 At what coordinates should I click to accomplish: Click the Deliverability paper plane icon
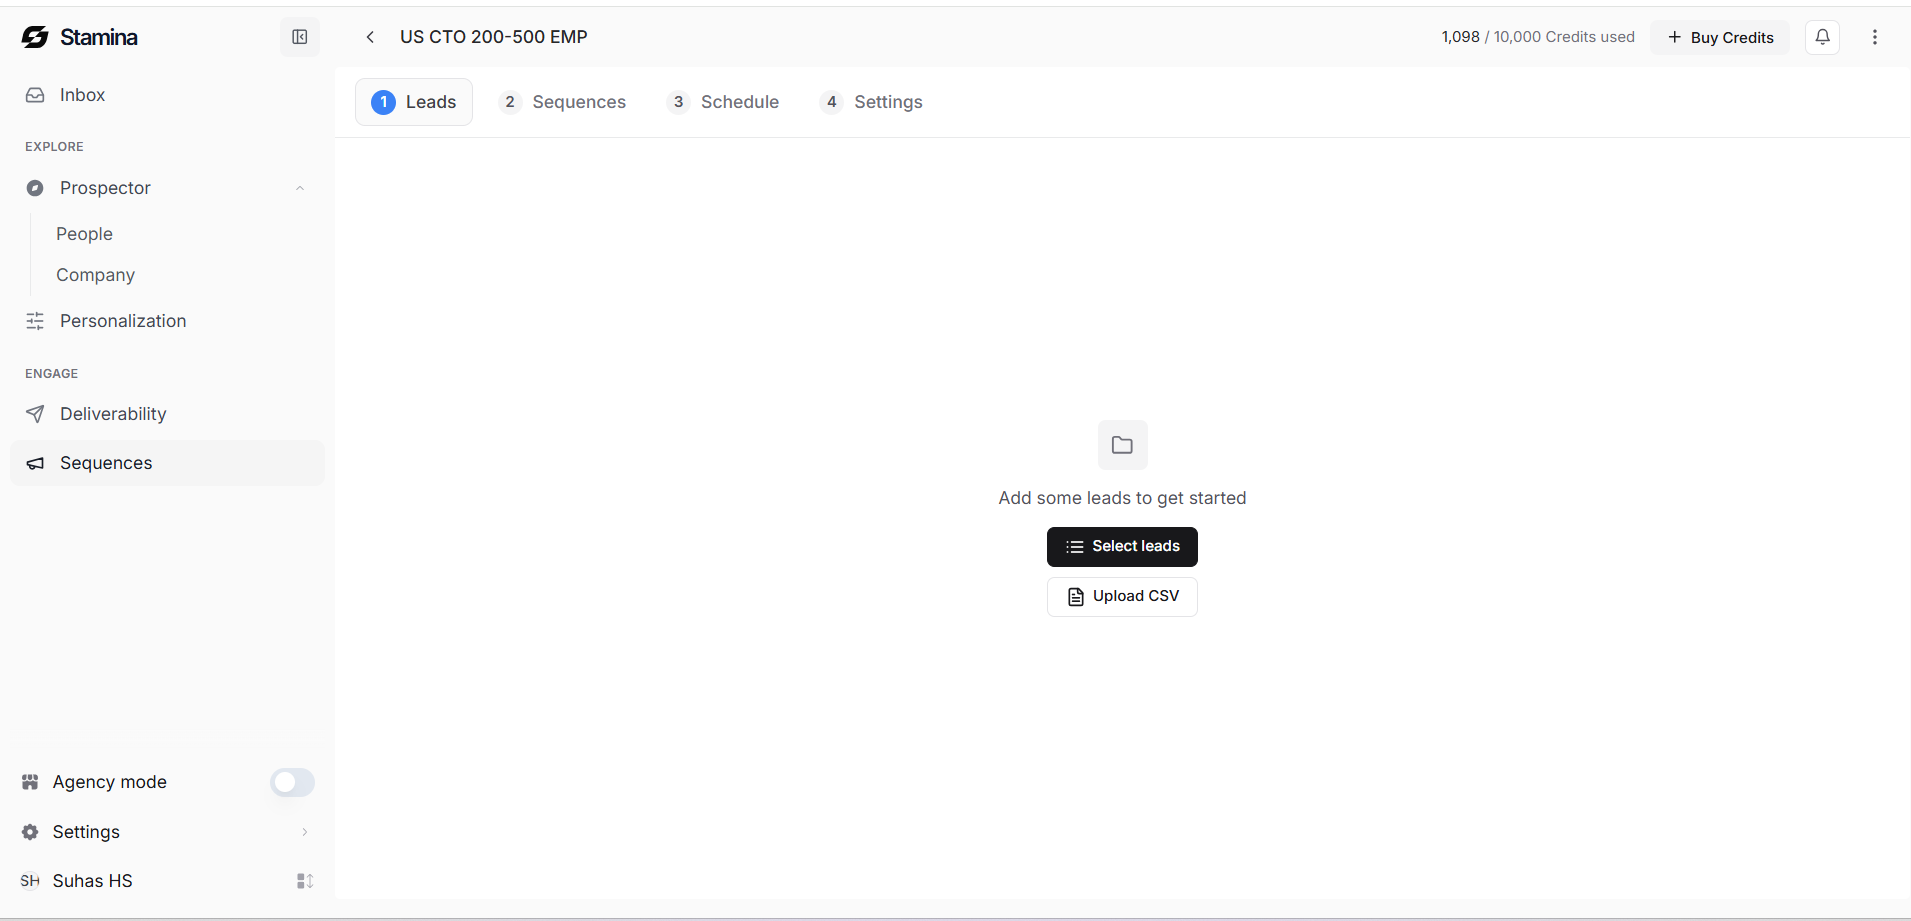(35, 414)
